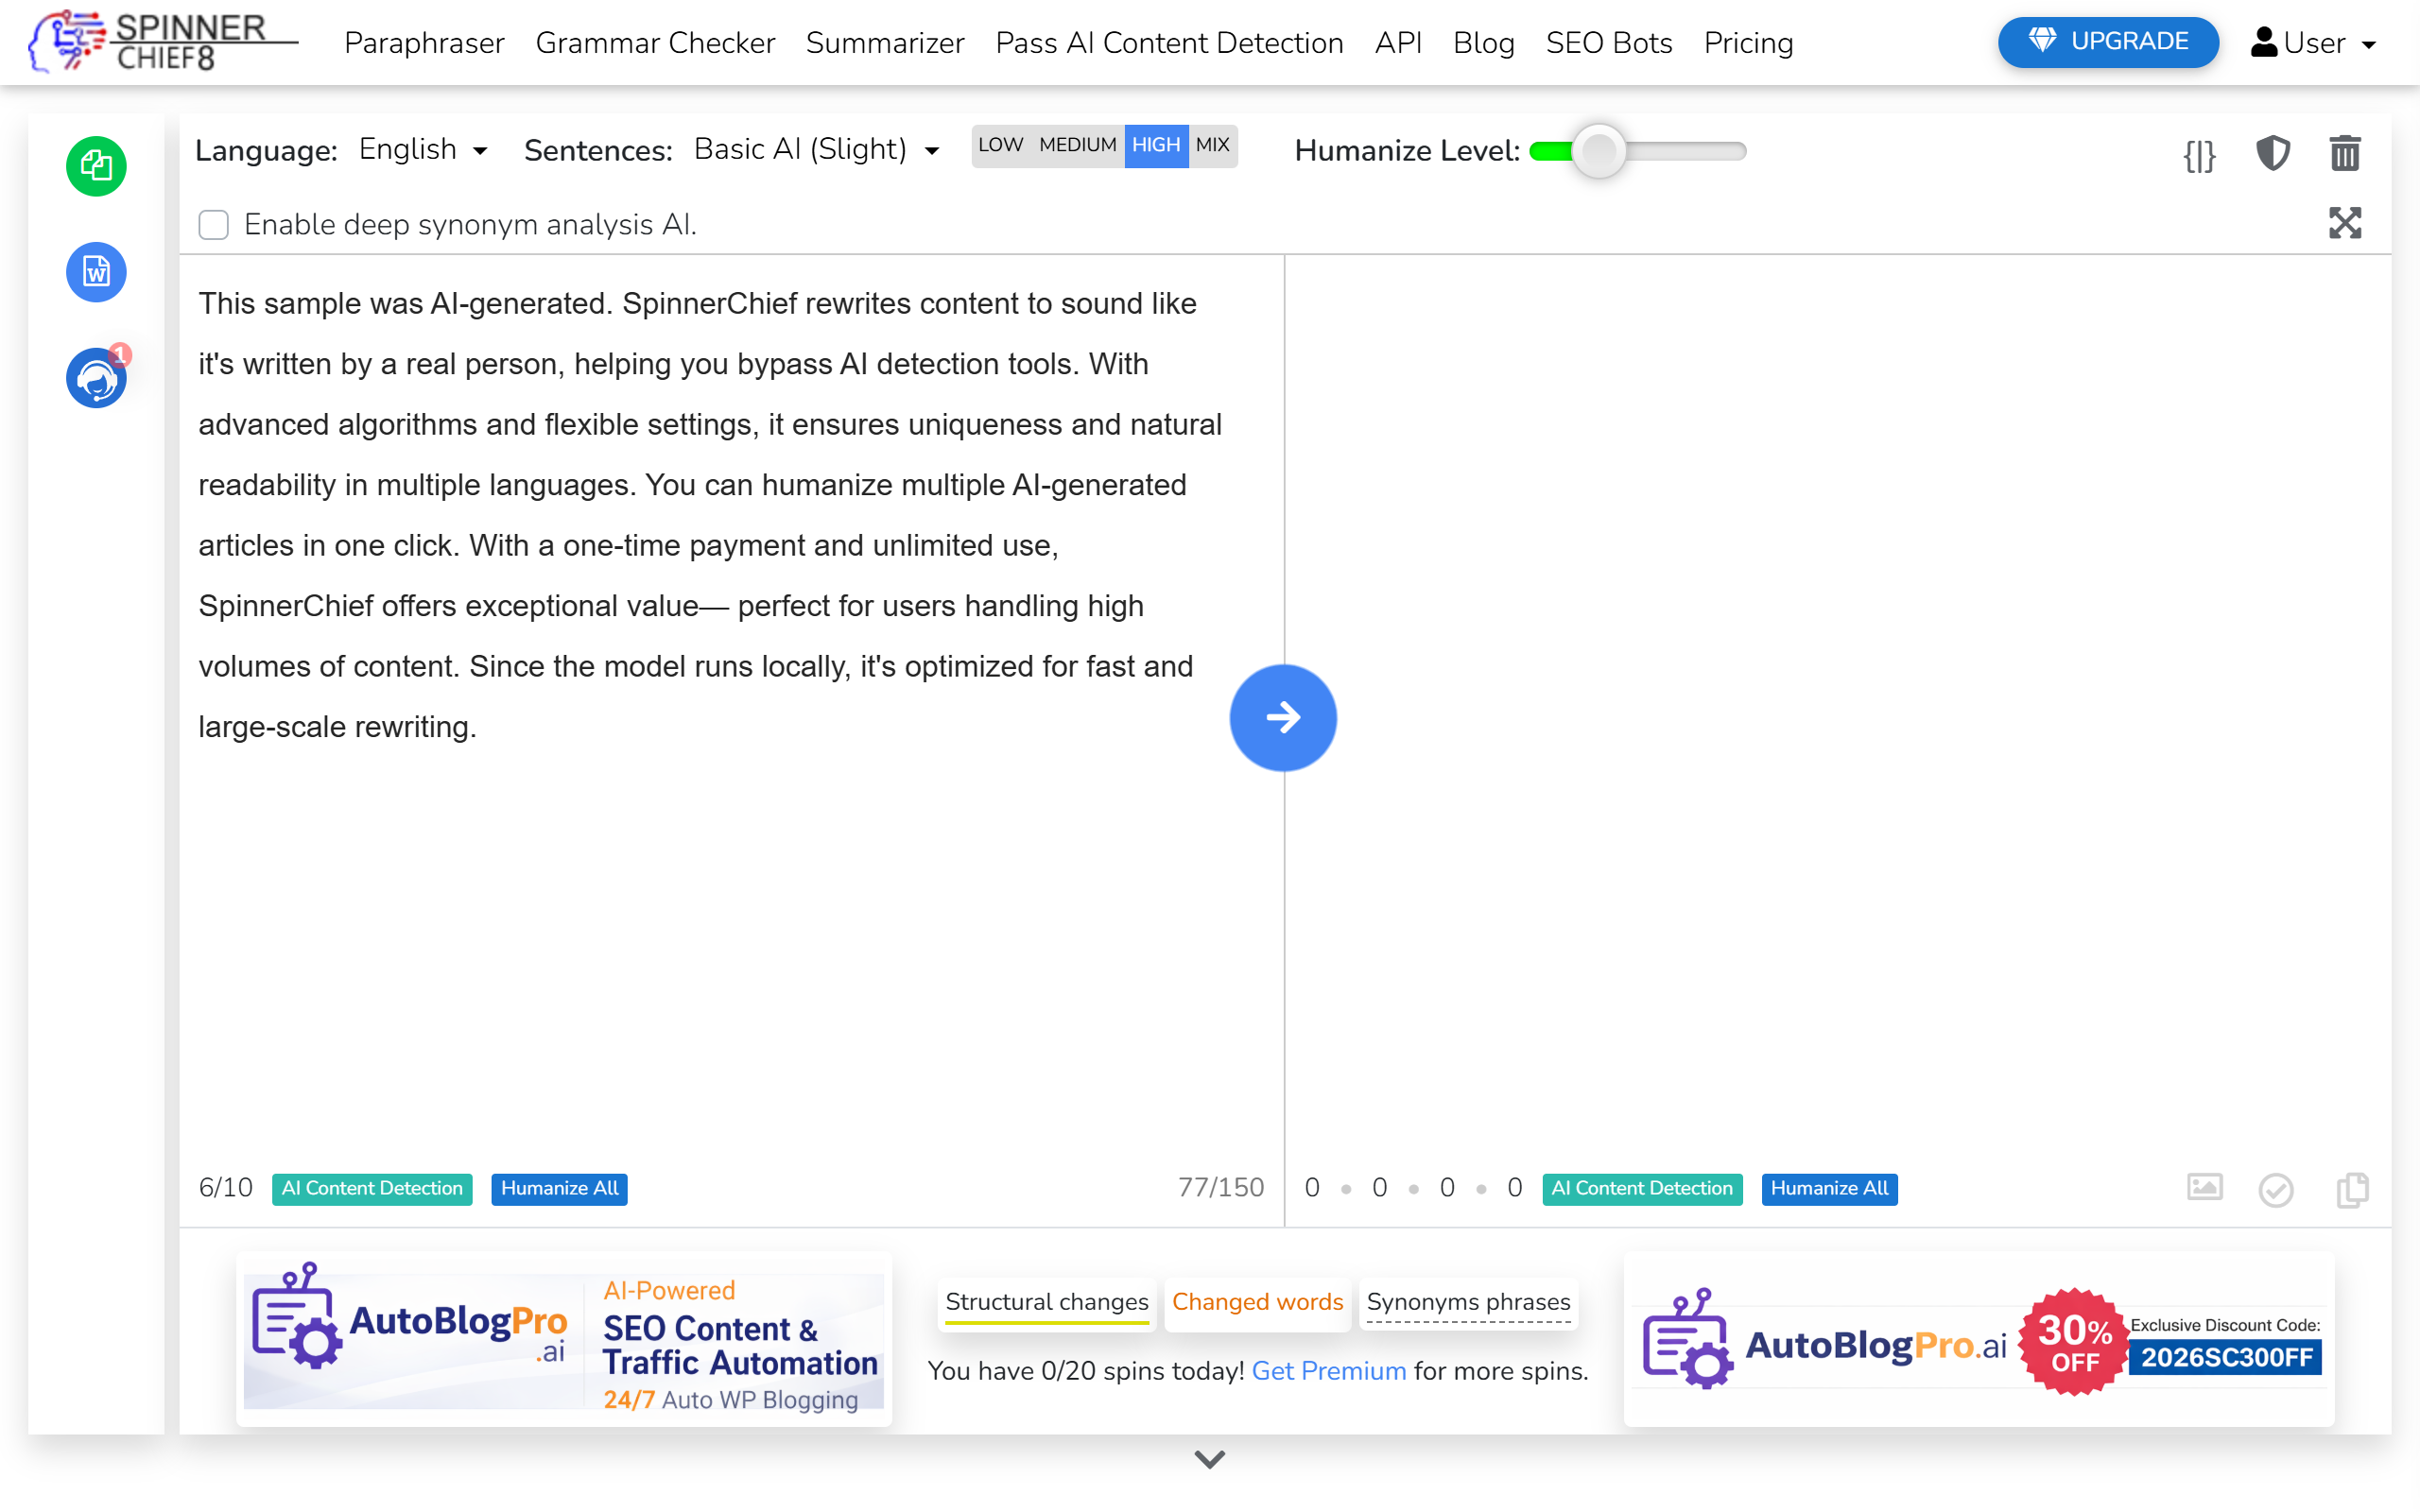Screen dimensions: 2420x1512
Task: Click the Changed words legend label
Action: point(1257,1302)
